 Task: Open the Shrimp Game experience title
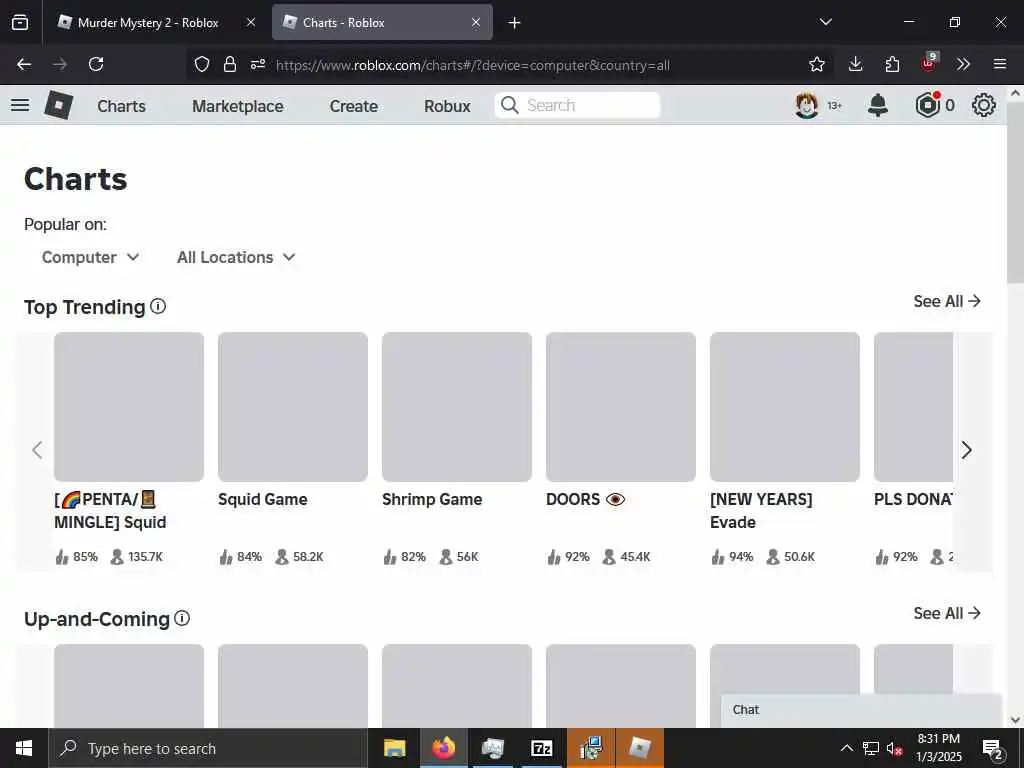(432, 500)
